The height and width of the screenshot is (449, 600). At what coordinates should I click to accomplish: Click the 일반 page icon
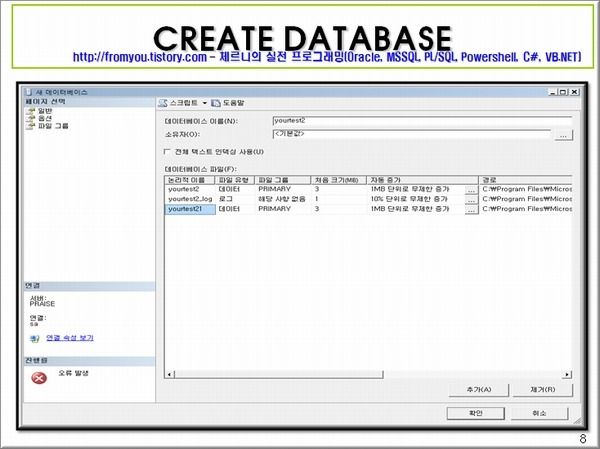tap(30, 111)
